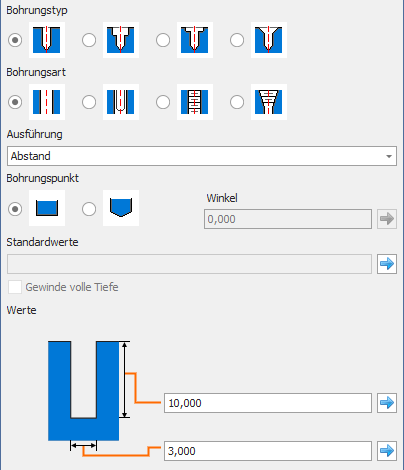Image resolution: width=404 pixels, height=470 pixels.
Task: Open the Ausführung dropdown showing Abstand
Action: [x=202, y=156]
